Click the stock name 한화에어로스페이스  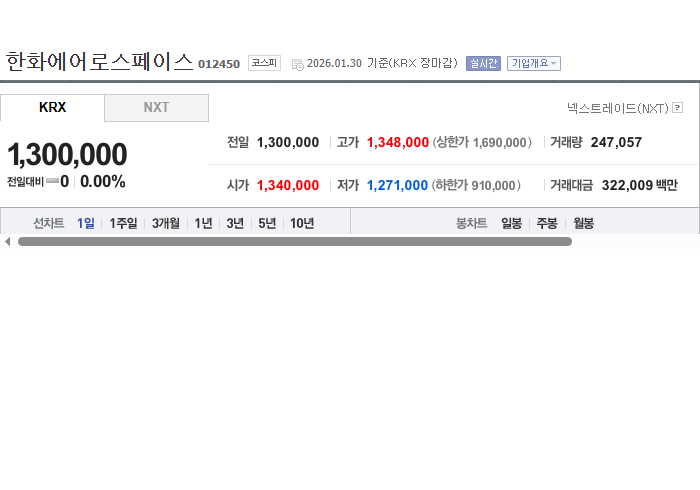[99, 62]
